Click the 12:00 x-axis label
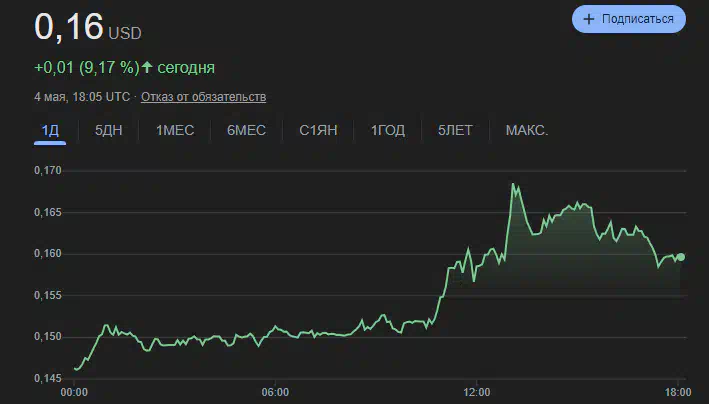 pos(477,392)
